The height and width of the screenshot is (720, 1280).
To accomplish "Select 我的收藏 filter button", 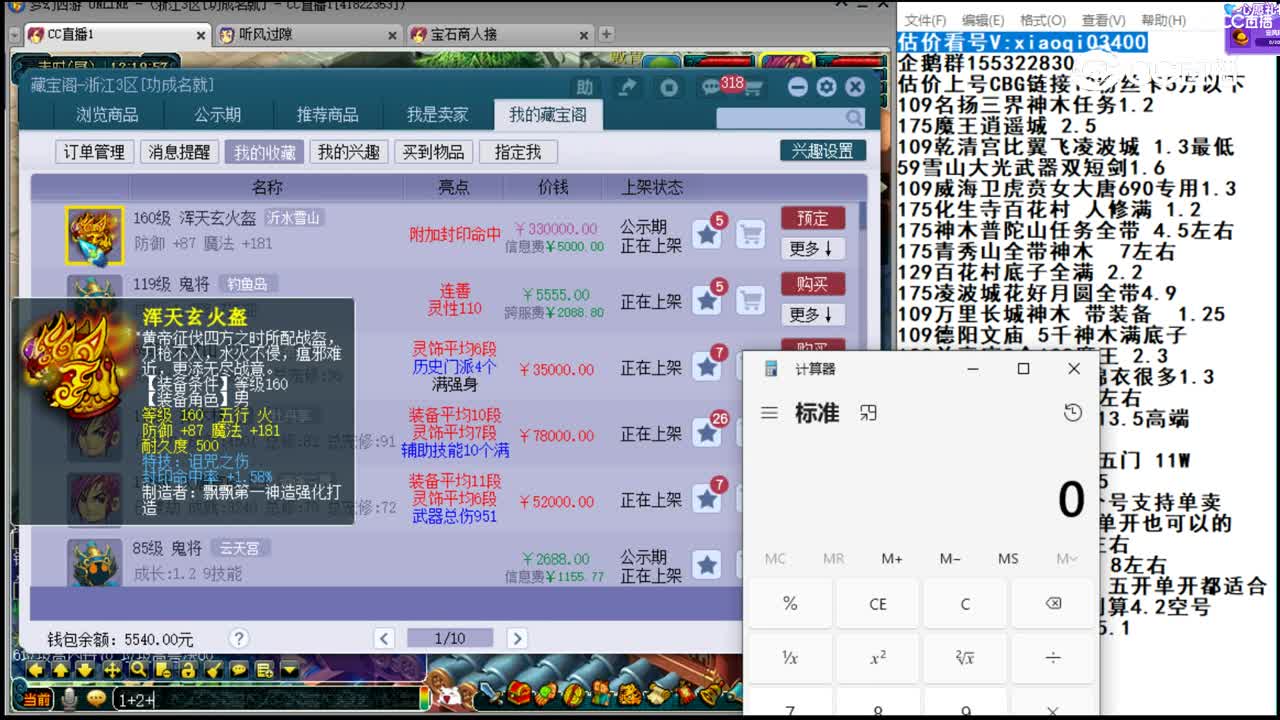I will [x=265, y=152].
